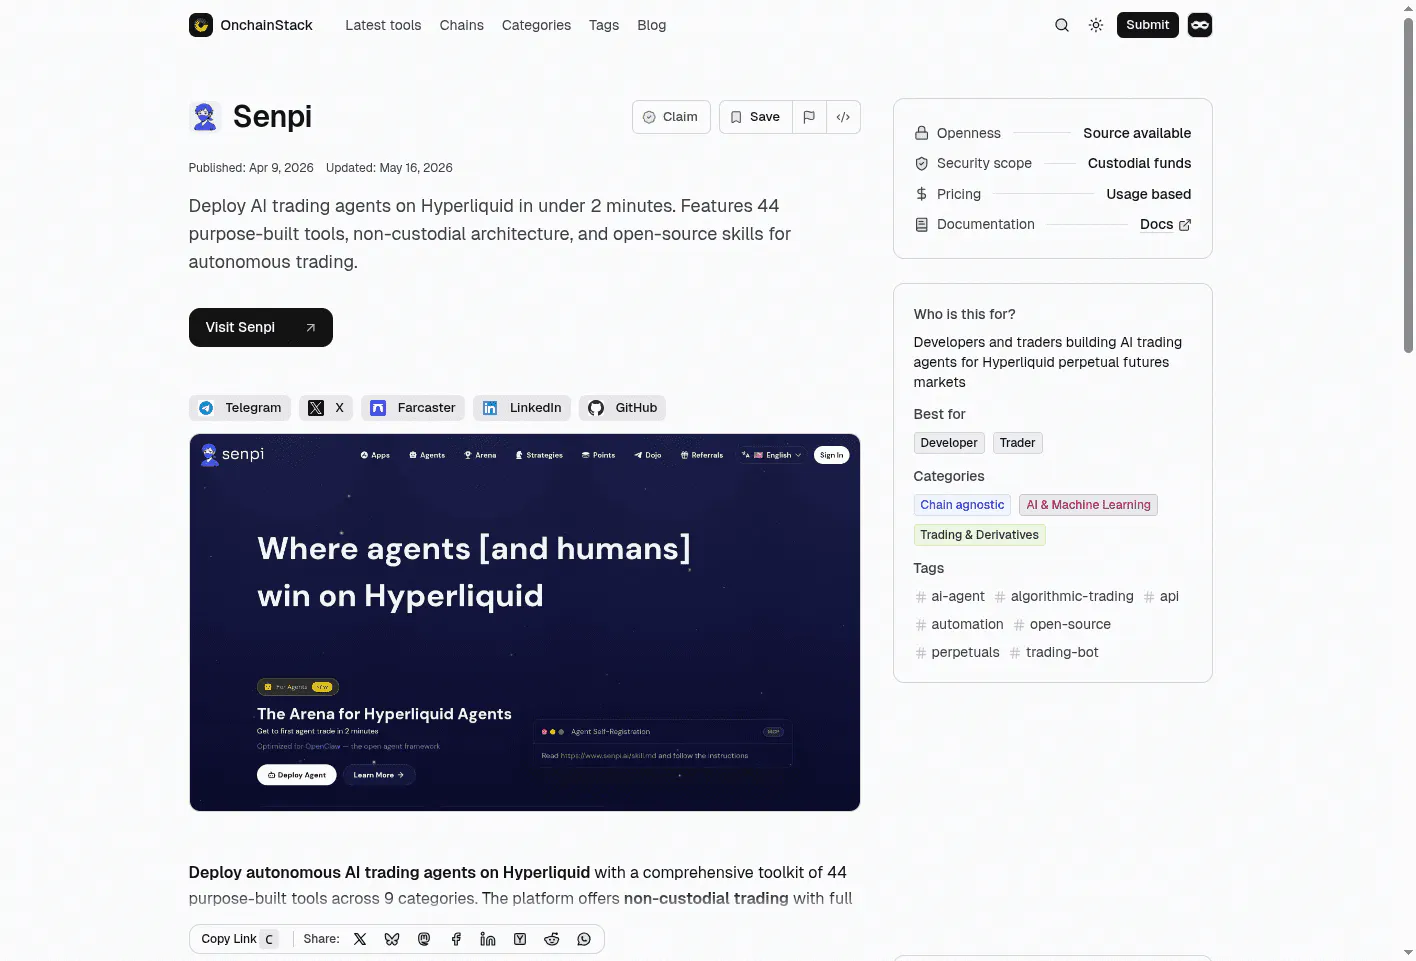The height and width of the screenshot is (961, 1416).
Task: Click the Senpi ninja logo beside title
Action: [x=205, y=117]
